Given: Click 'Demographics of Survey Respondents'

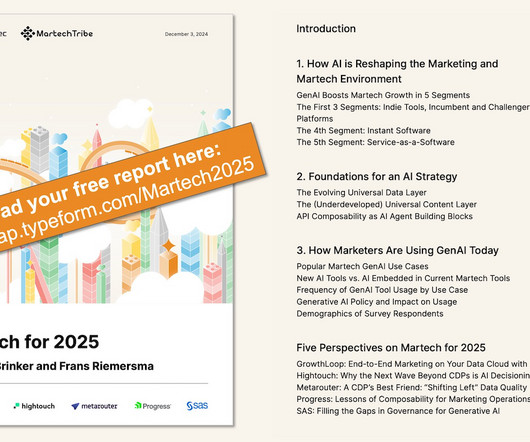Looking at the screenshot, I should pyautogui.click(x=370, y=314).
